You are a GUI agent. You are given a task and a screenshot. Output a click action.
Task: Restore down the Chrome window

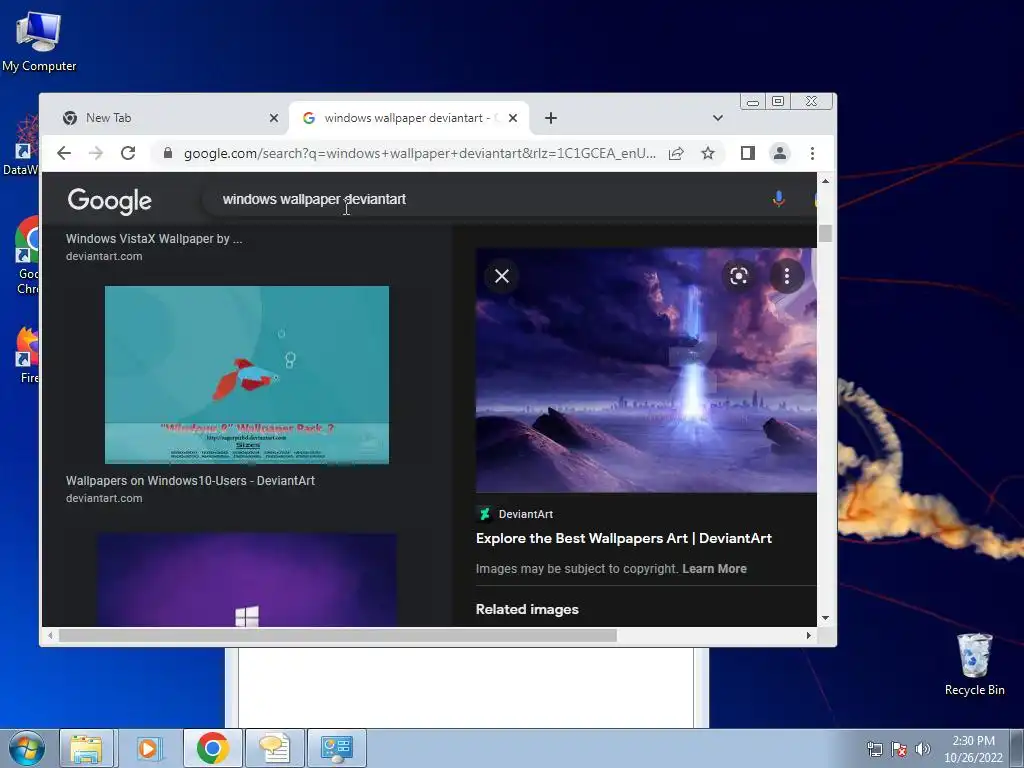click(x=778, y=101)
